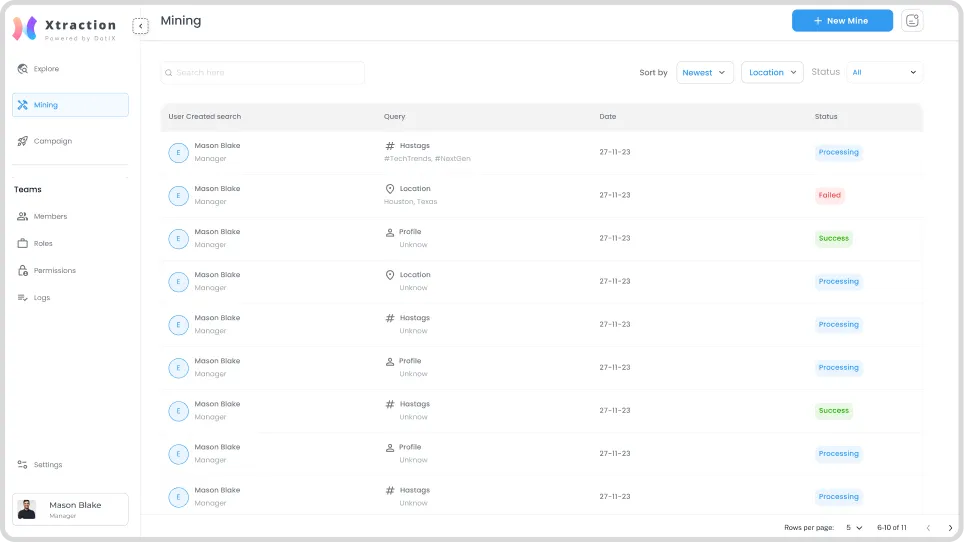Click the avatar in the #TechTrends row
This screenshot has width=964, height=542.
(x=178, y=152)
